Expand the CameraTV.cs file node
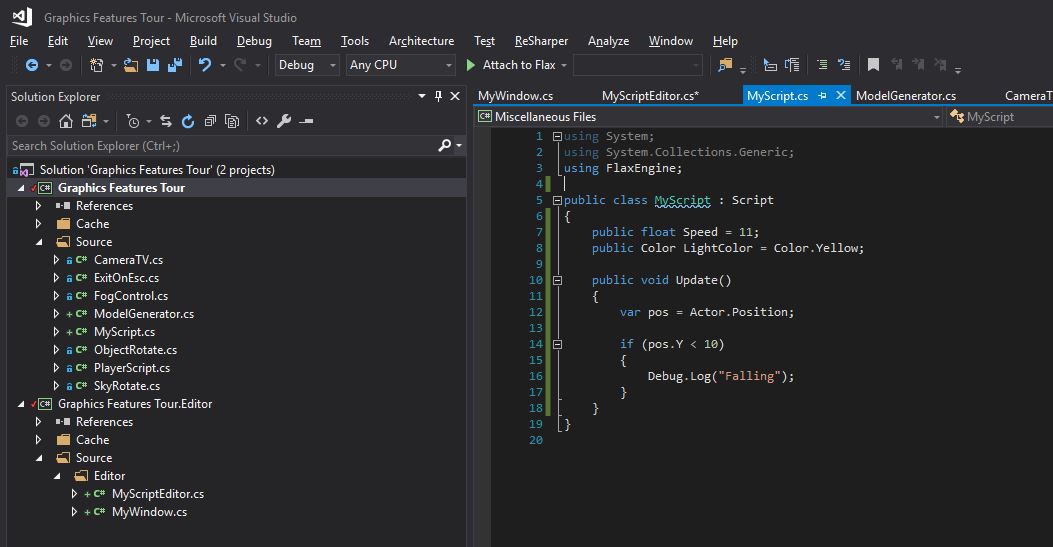This screenshot has width=1053, height=547. [56, 260]
